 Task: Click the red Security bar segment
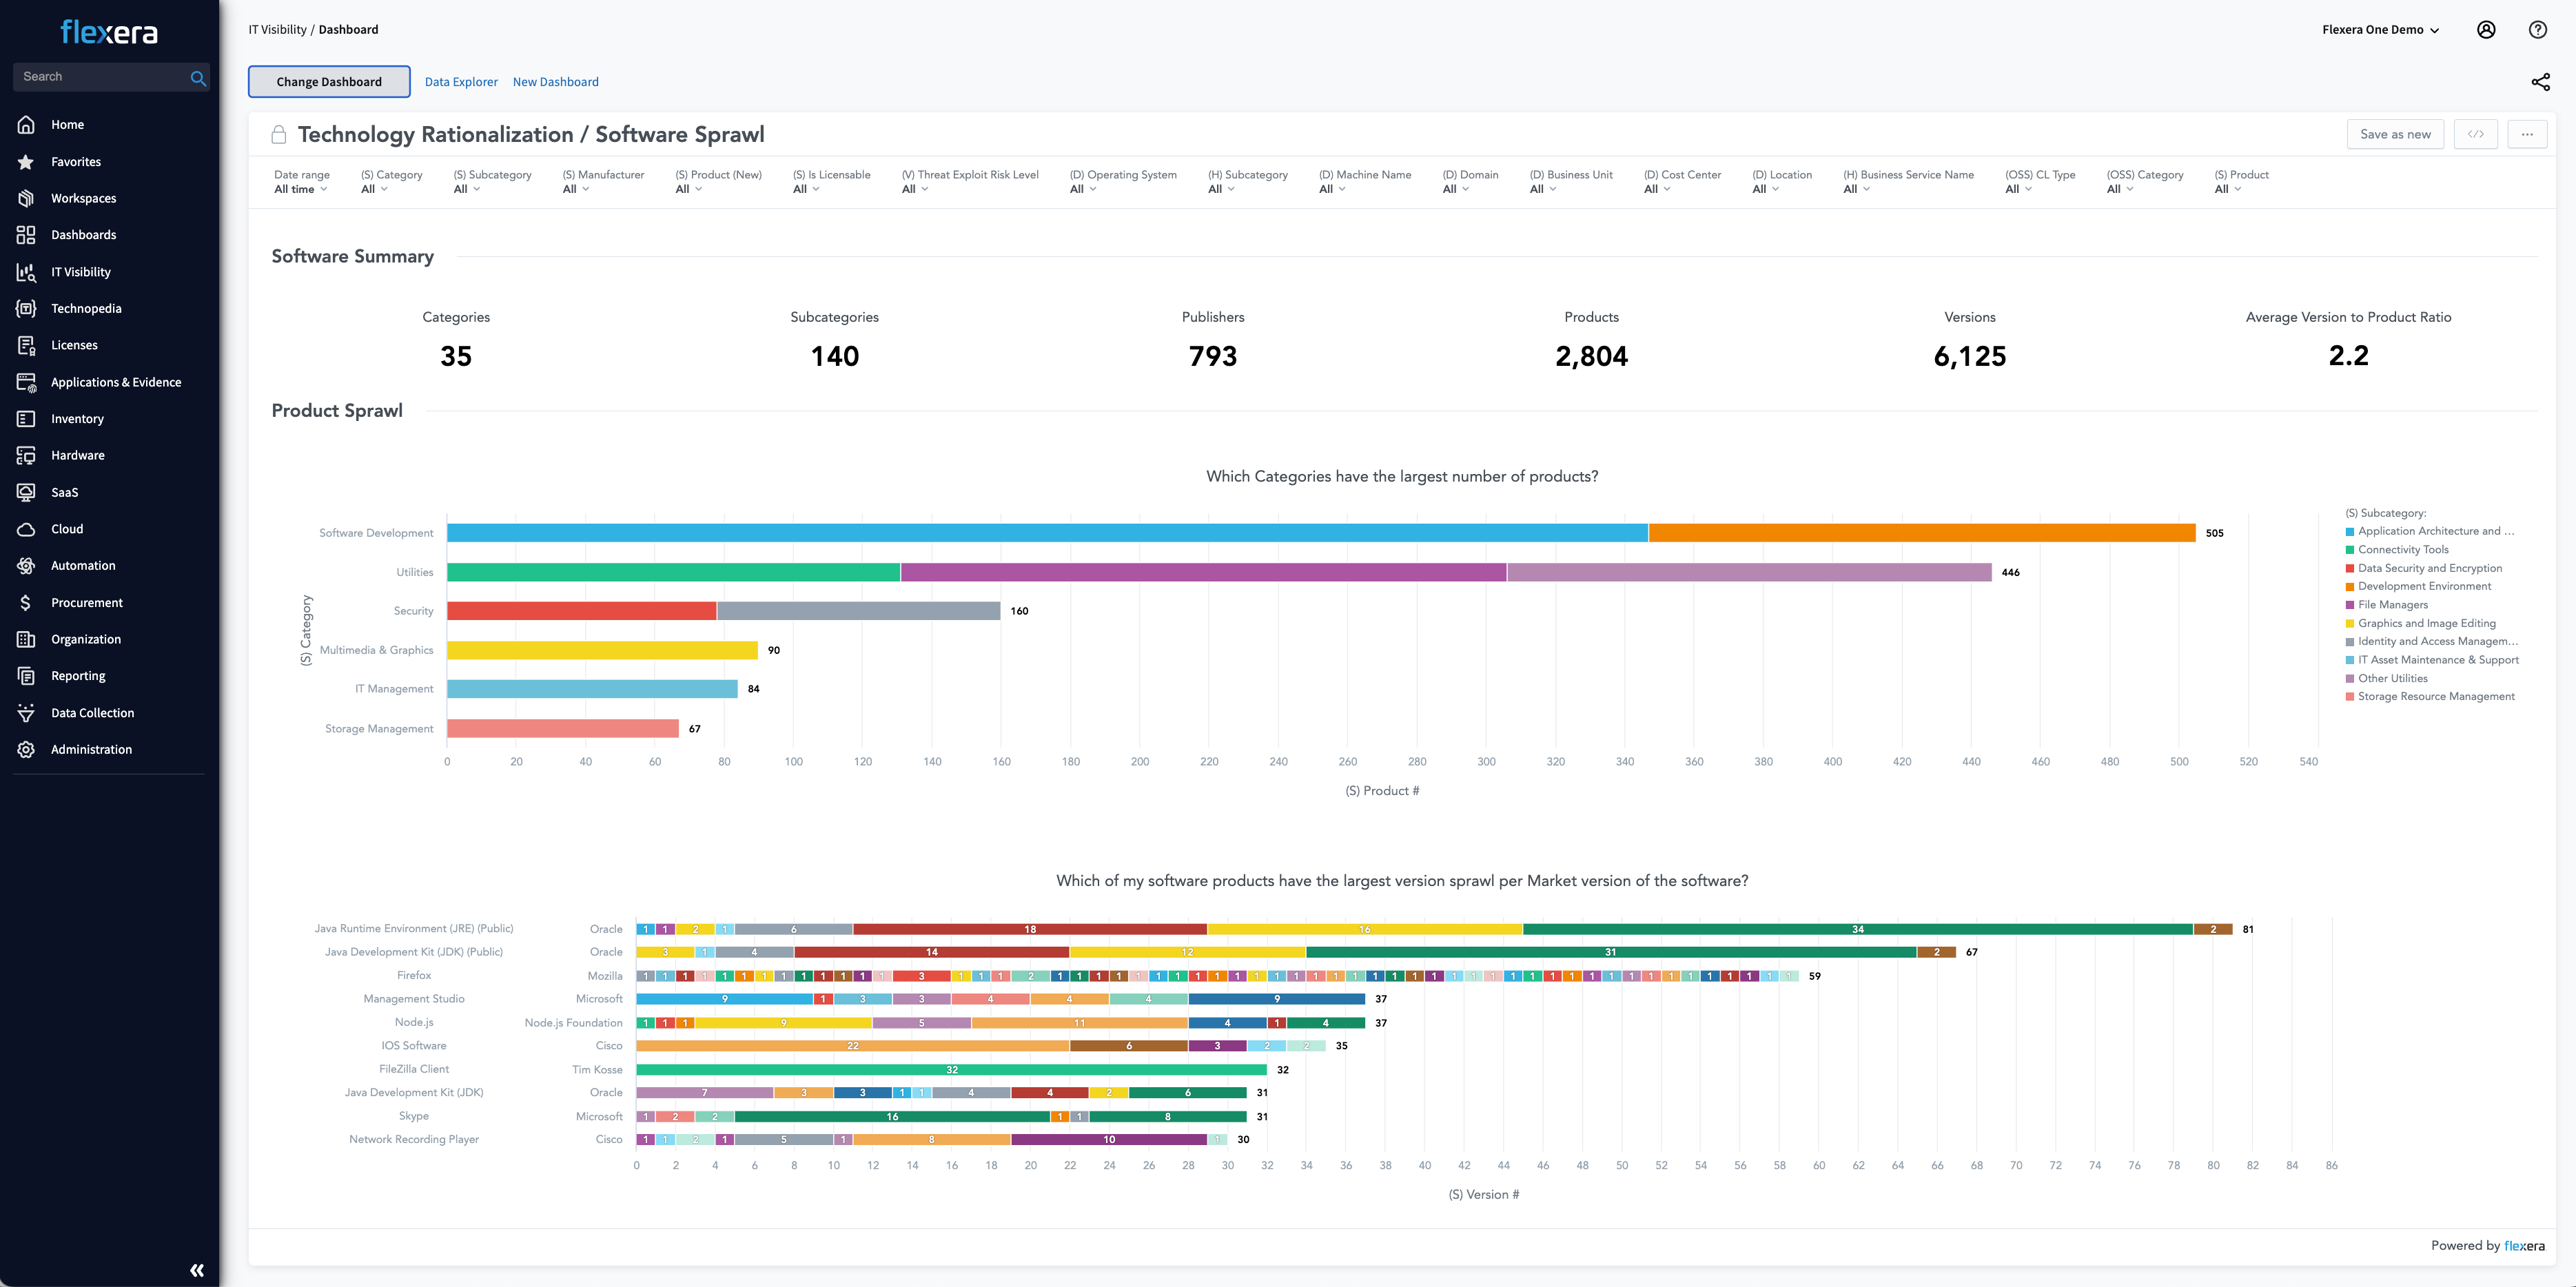point(581,611)
